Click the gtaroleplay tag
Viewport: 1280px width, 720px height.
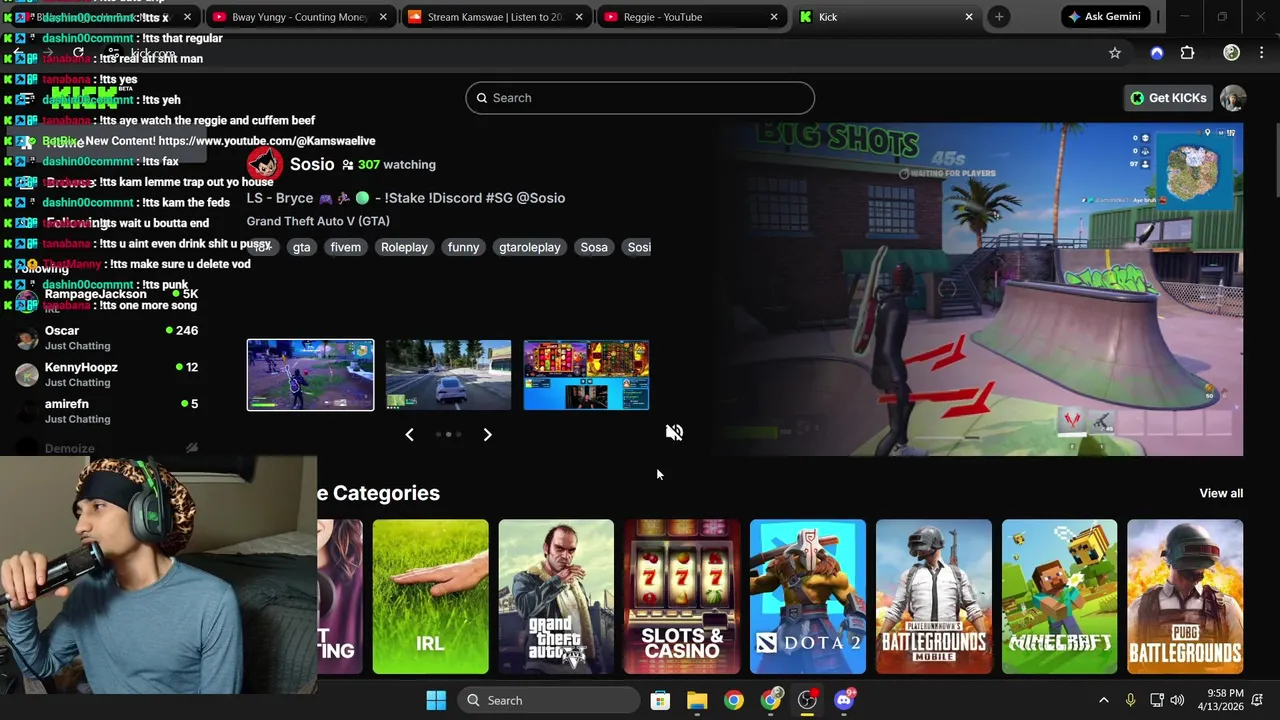(530, 247)
